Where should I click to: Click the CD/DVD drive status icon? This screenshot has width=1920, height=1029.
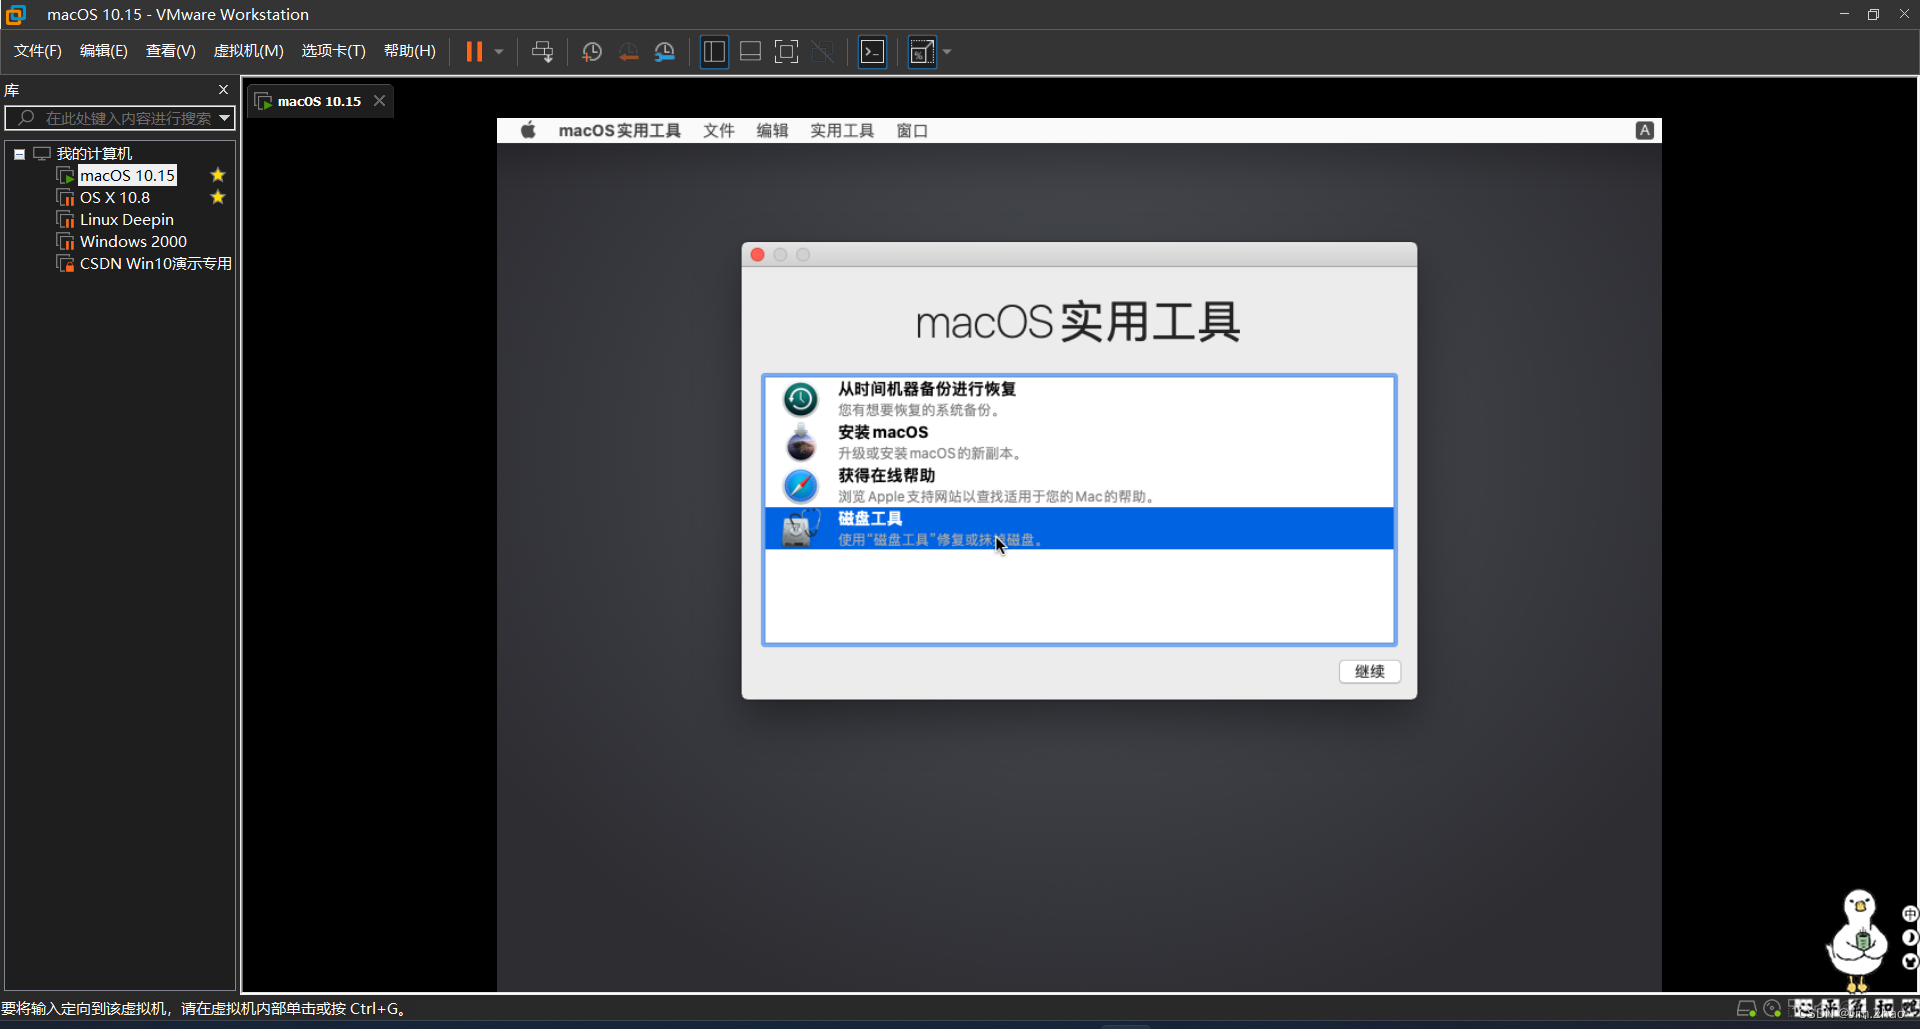coord(1772,1009)
